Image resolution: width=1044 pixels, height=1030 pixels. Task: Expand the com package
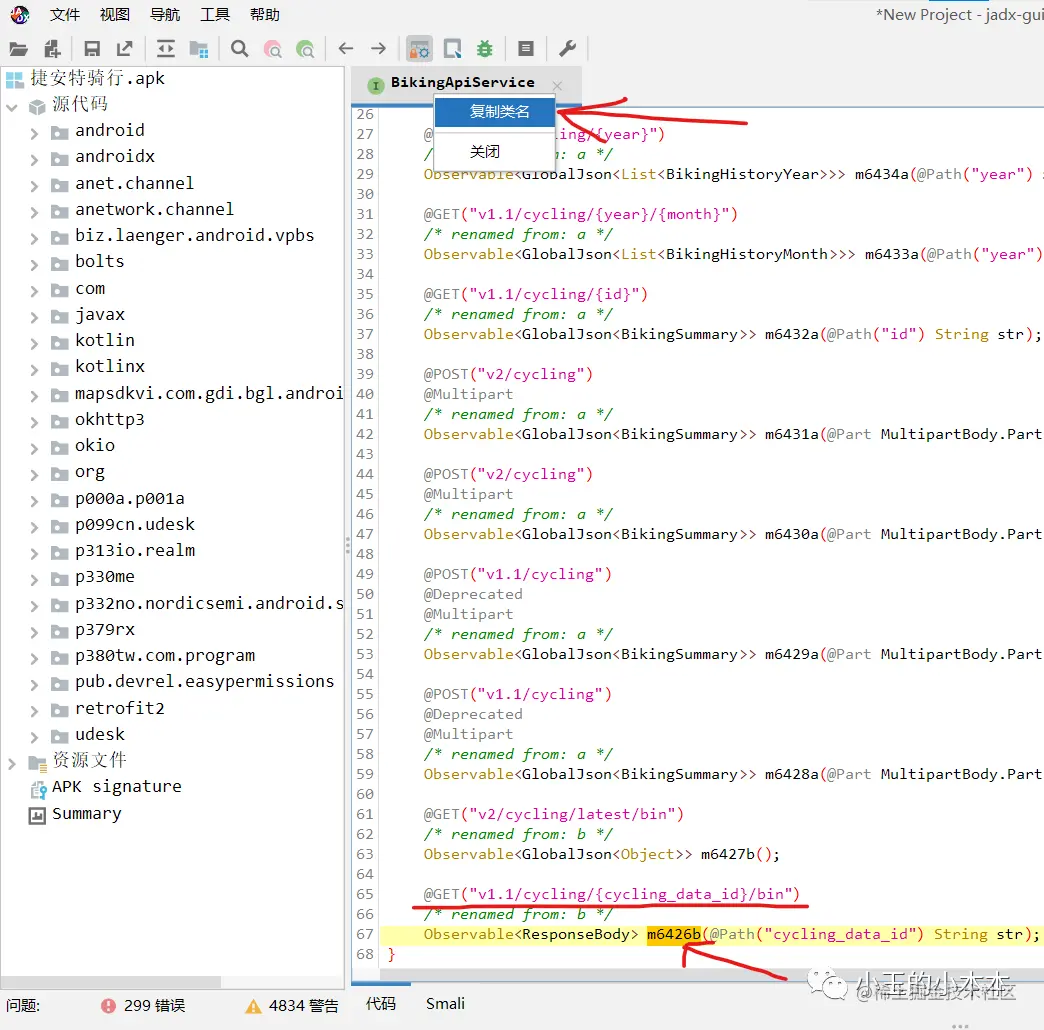pos(34,291)
